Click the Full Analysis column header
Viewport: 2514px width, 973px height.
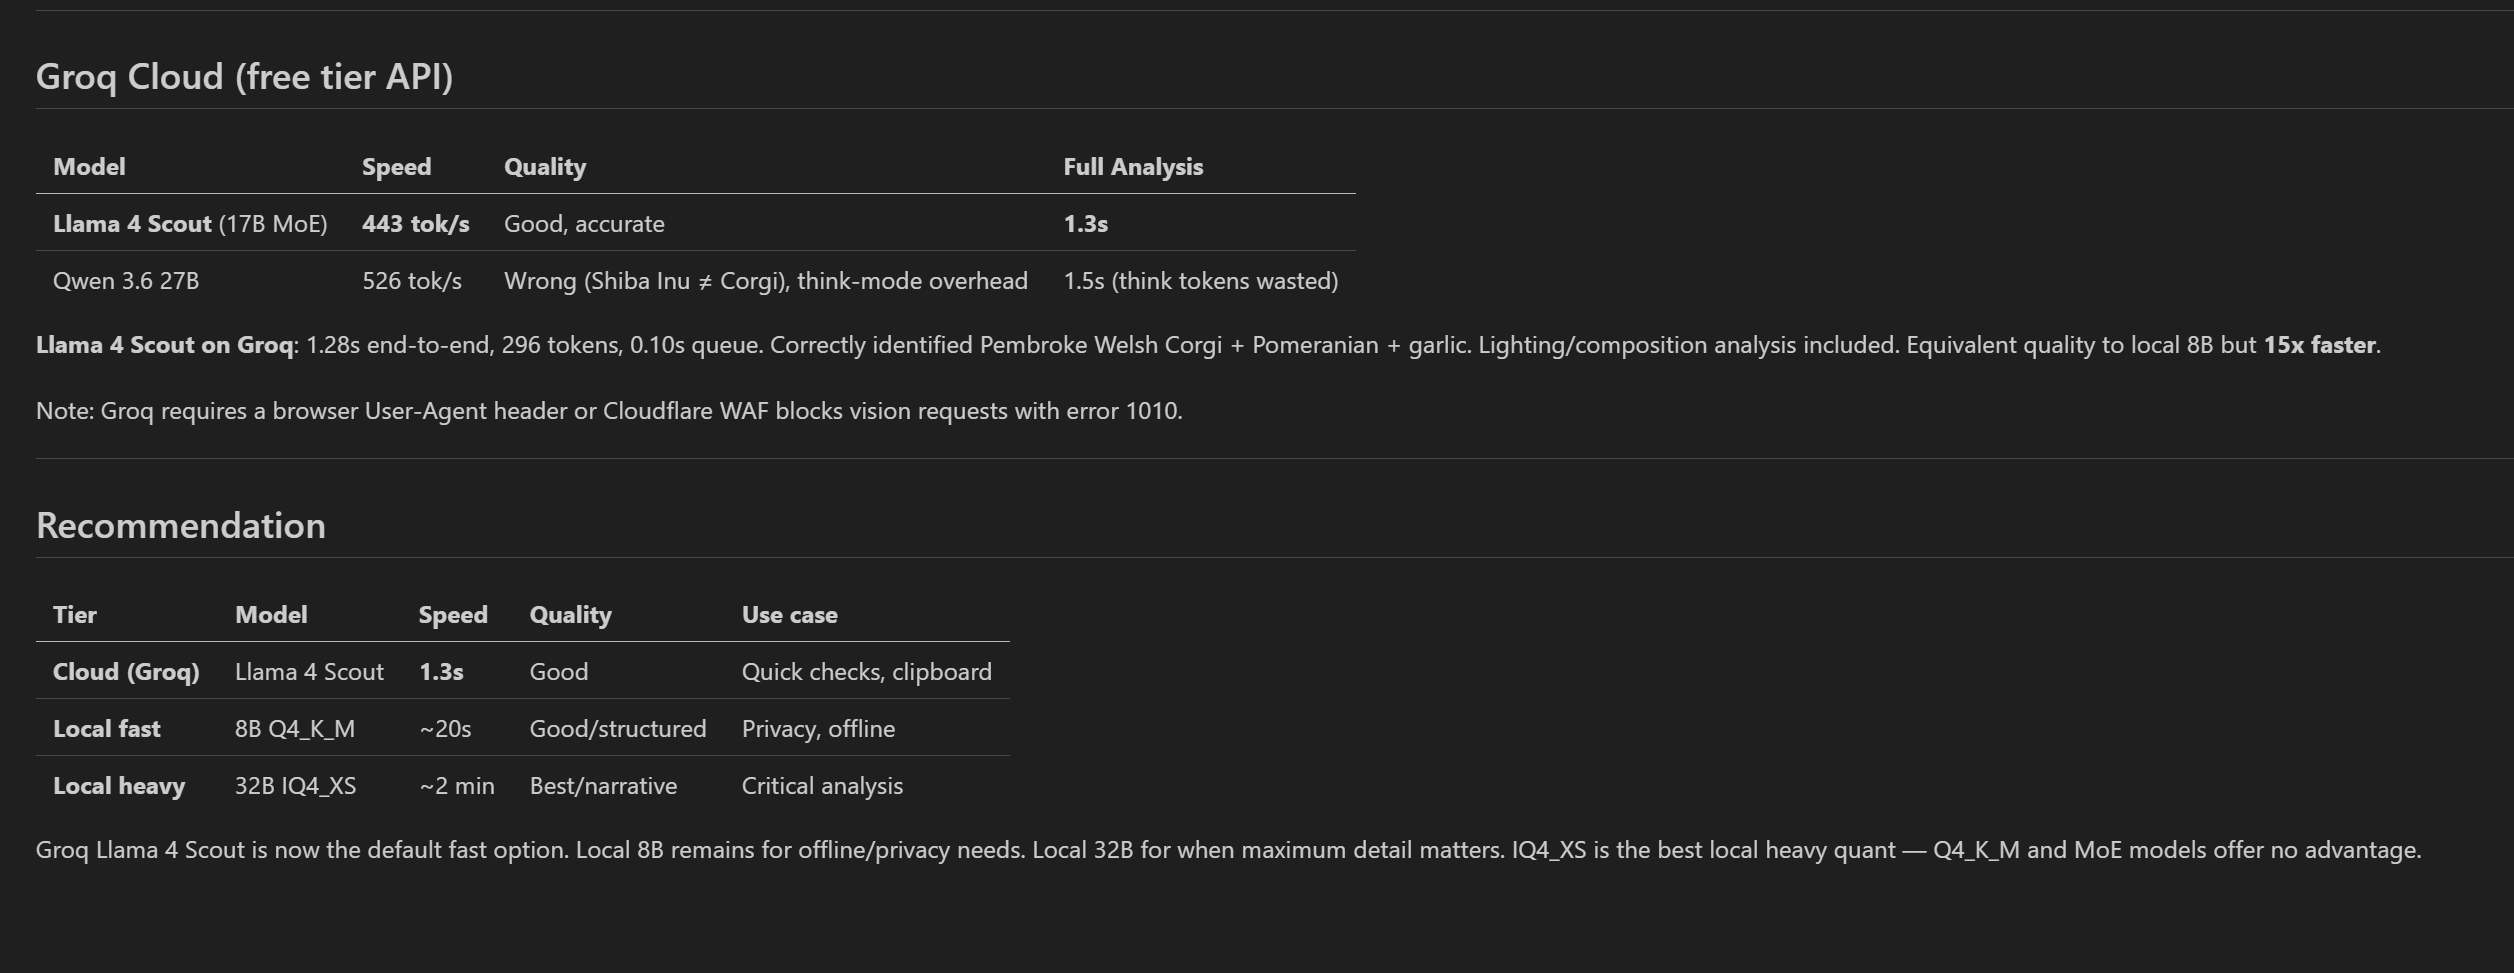point(1133,167)
